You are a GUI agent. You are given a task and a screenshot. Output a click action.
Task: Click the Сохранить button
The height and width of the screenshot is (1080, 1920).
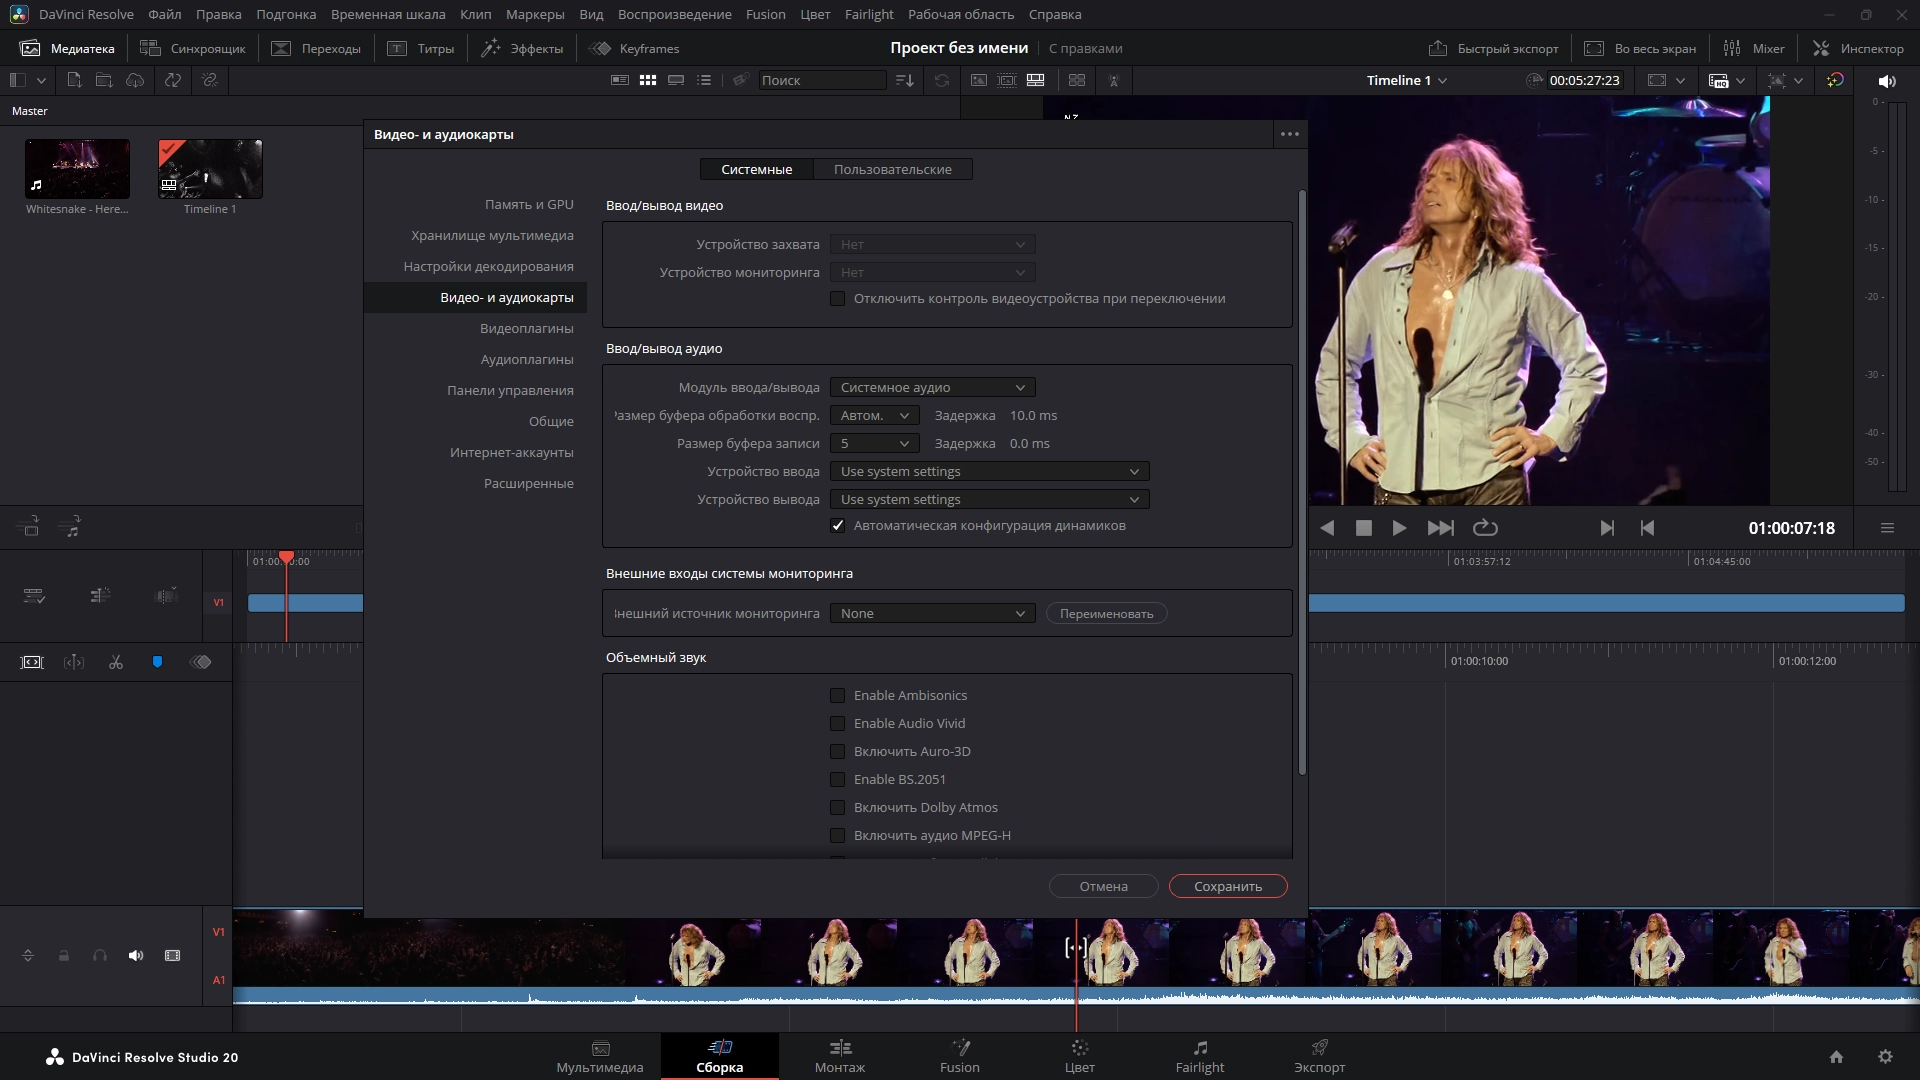coord(1227,887)
